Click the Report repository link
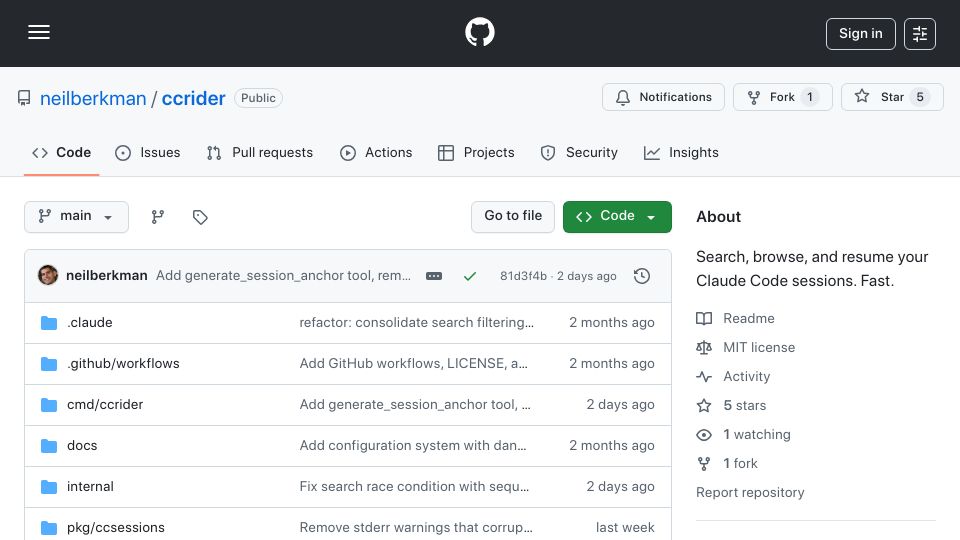Viewport: 960px width, 540px height. (750, 492)
